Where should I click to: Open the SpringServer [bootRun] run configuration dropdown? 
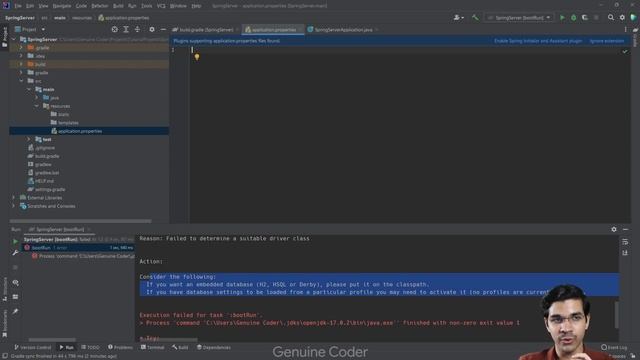pos(519,18)
